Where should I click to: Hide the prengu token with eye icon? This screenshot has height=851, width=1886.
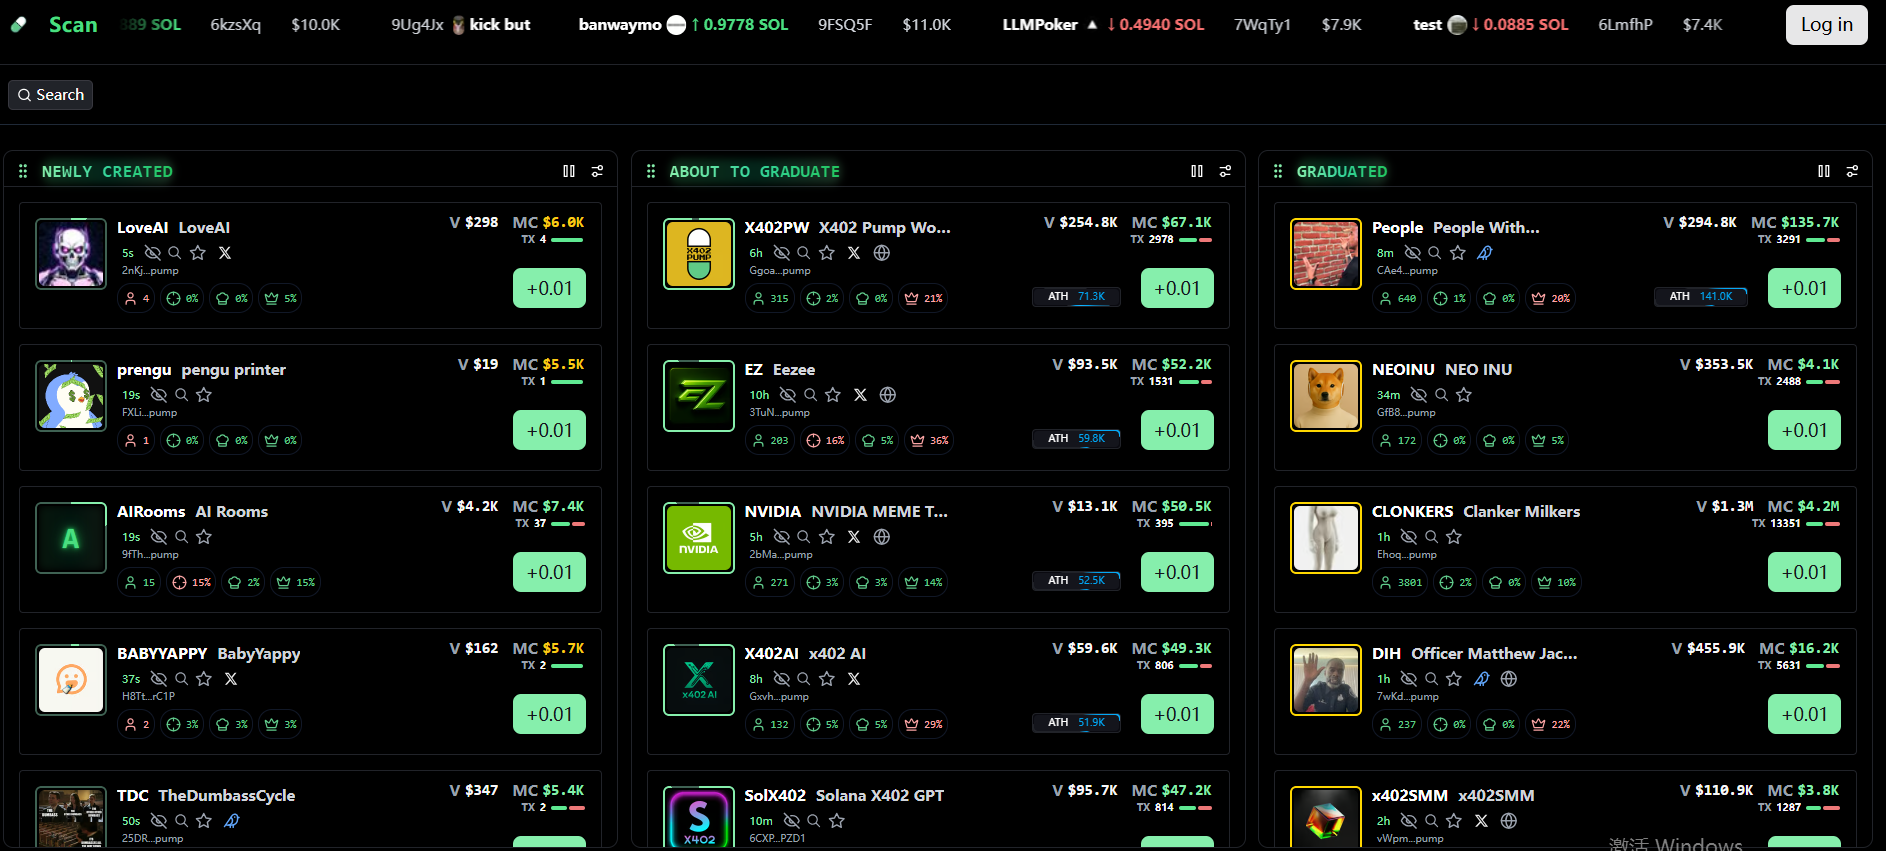[159, 395]
